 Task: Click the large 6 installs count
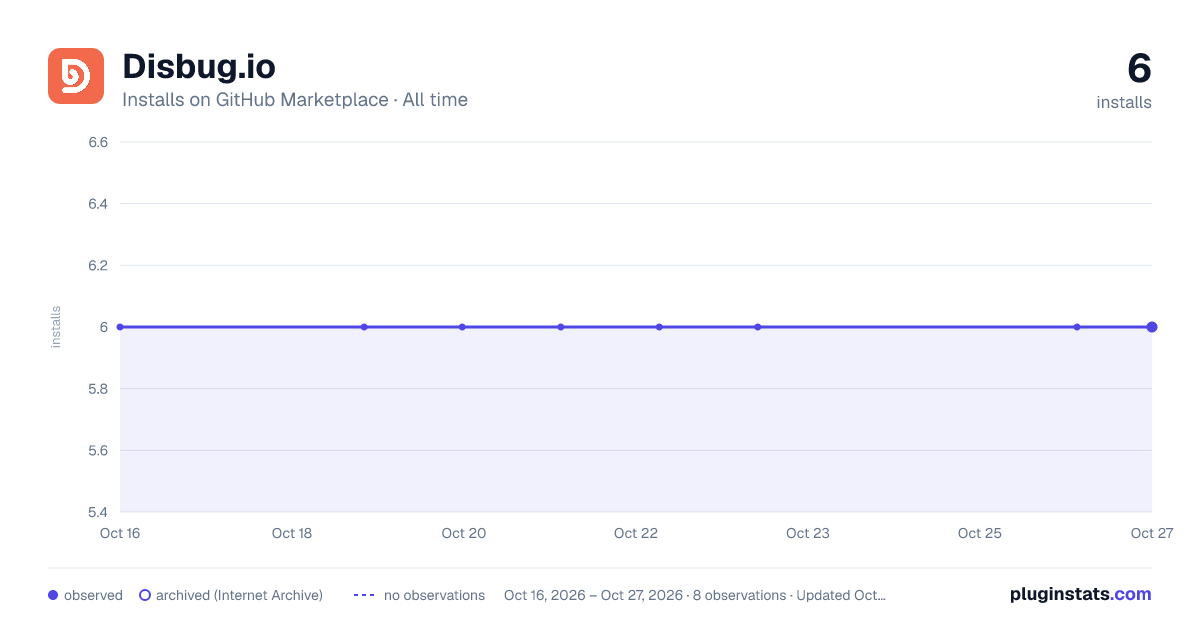click(x=1139, y=69)
